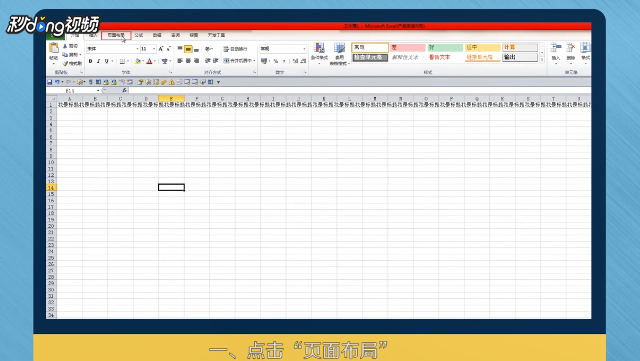Switch to the 审阅 (Review) ribbon tab
The width and height of the screenshot is (640, 361).
(176, 35)
